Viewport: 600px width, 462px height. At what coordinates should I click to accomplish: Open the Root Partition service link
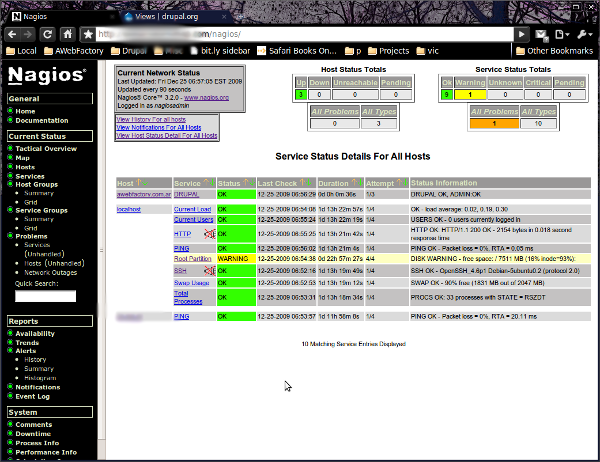coord(192,259)
